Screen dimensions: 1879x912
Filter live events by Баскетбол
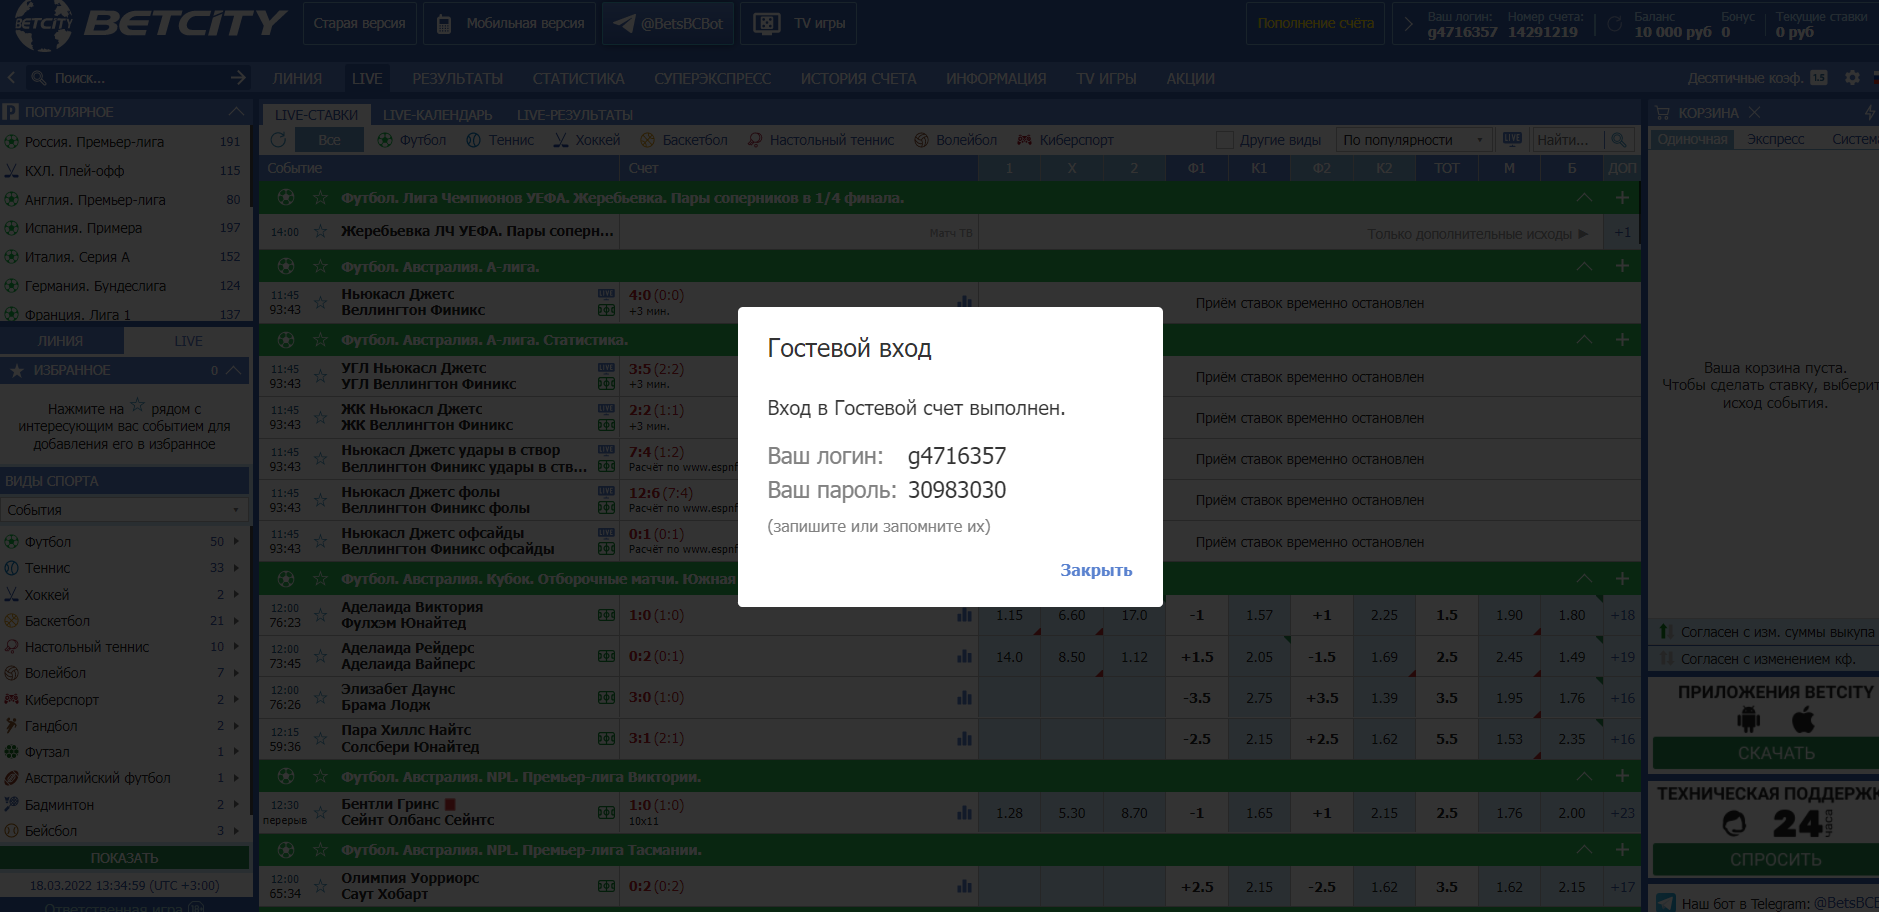(684, 140)
